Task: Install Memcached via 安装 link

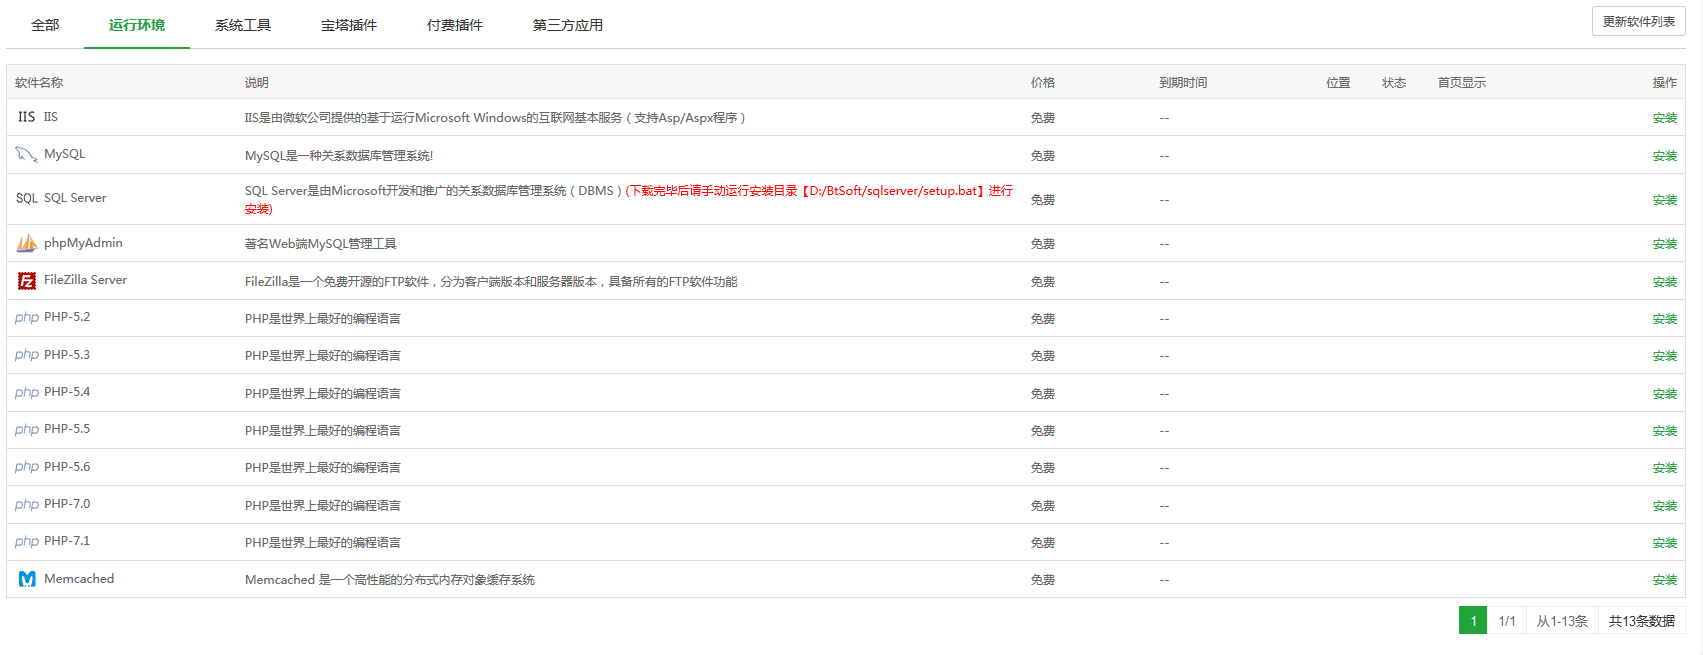Action: pos(1665,580)
